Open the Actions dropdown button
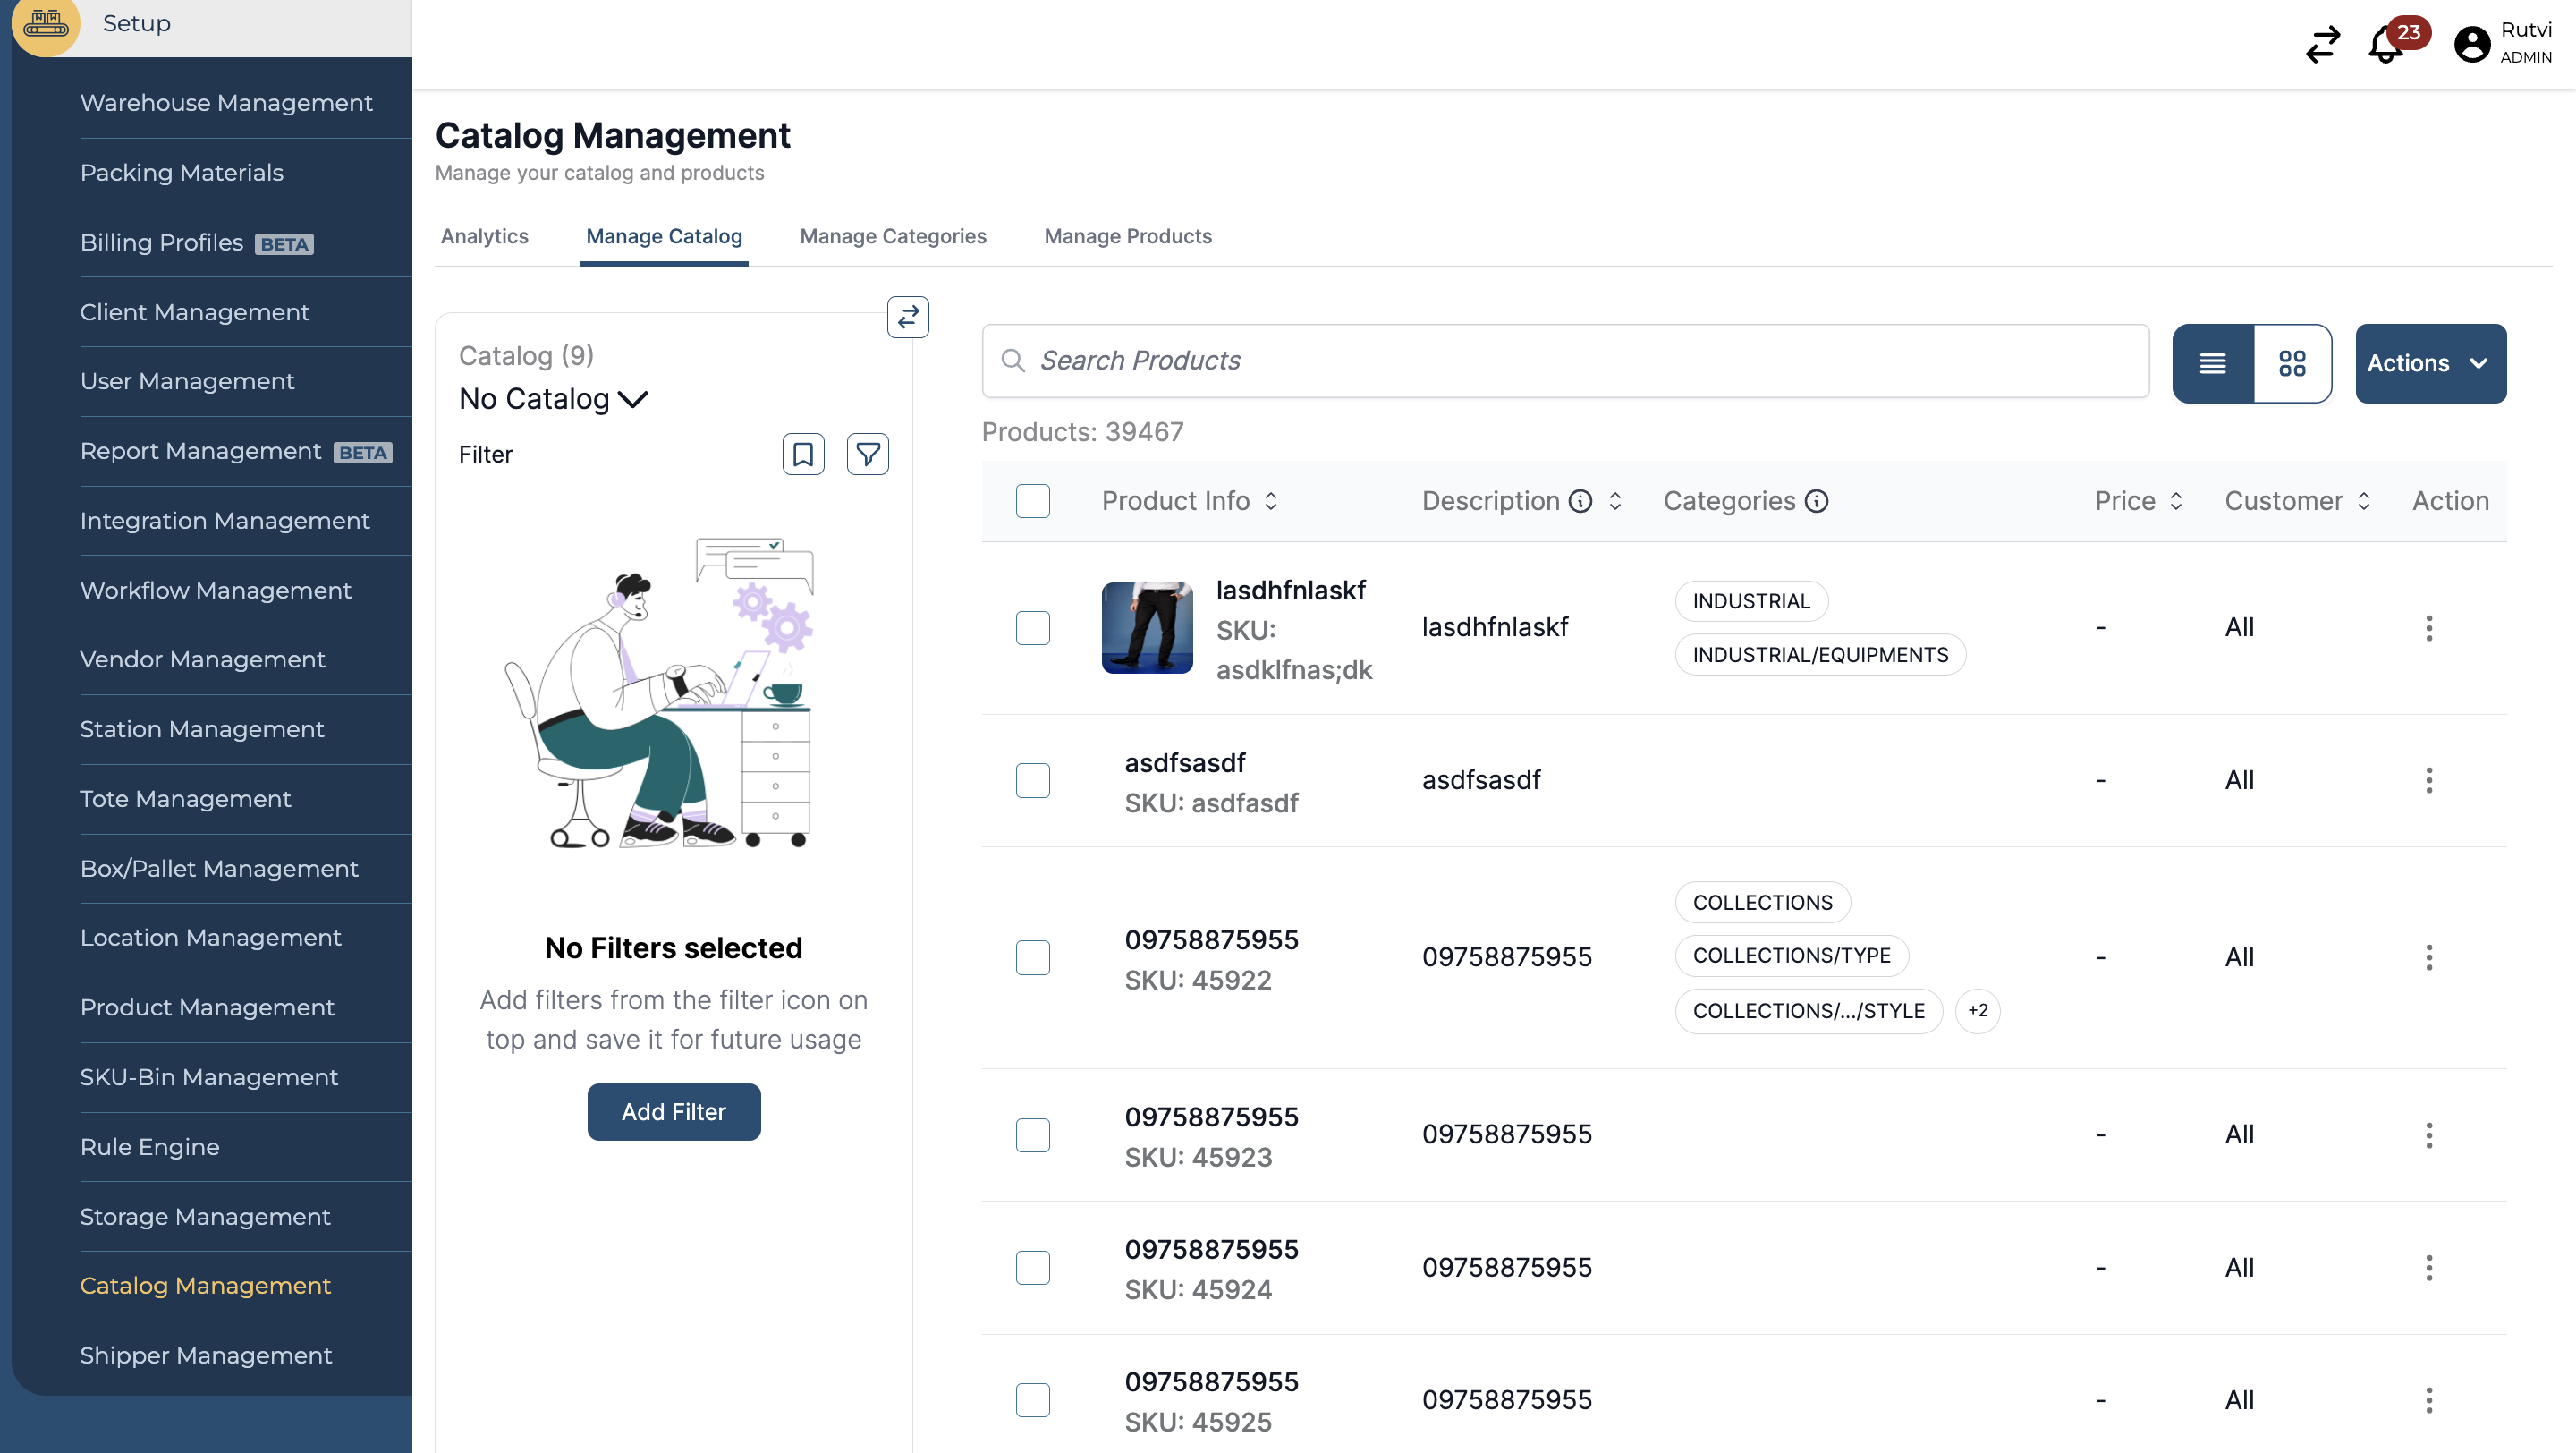The height and width of the screenshot is (1453, 2576). pos(2429,363)
